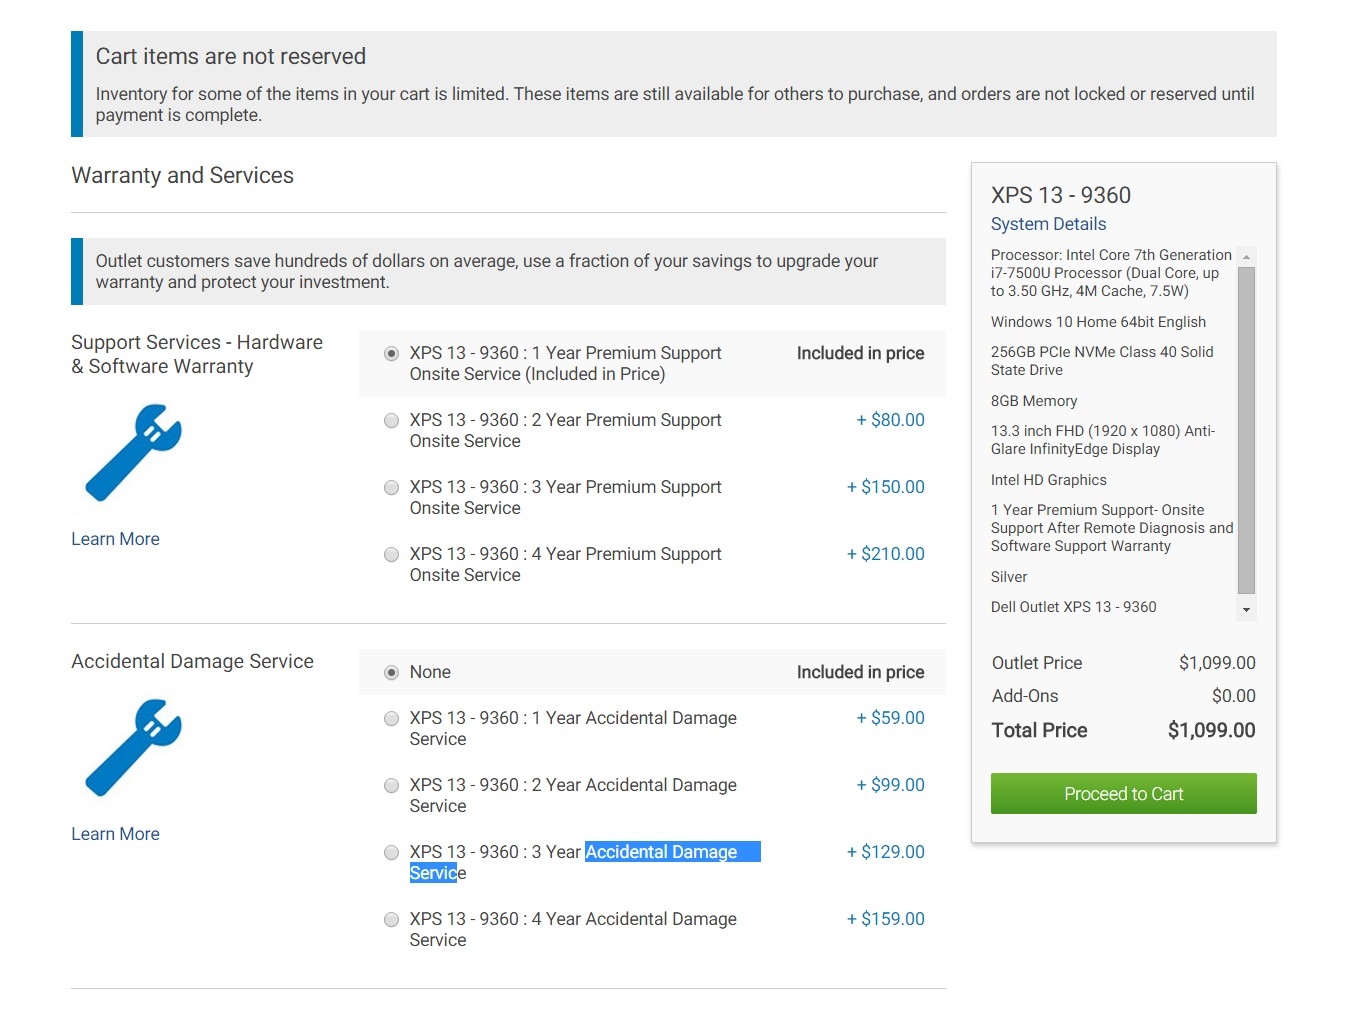Click the Accidental Damage Service section heading
Viewport: 1369px width, 1012px height.
192,661
